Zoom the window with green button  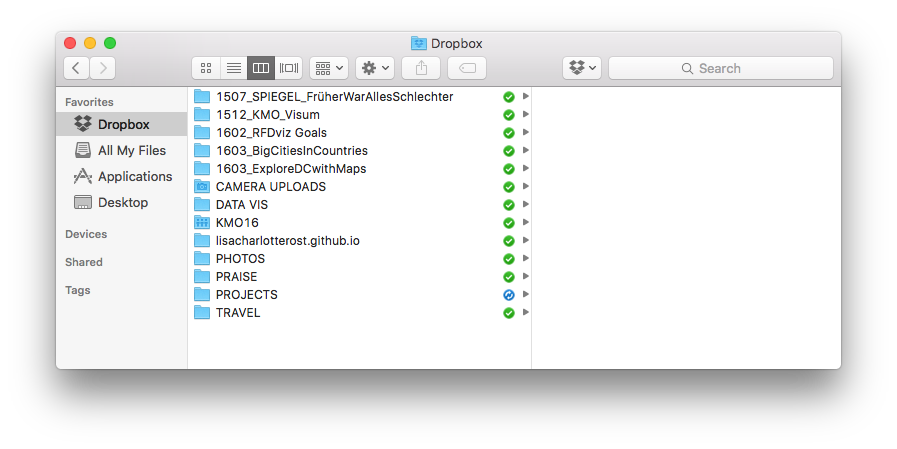point(110,43)
